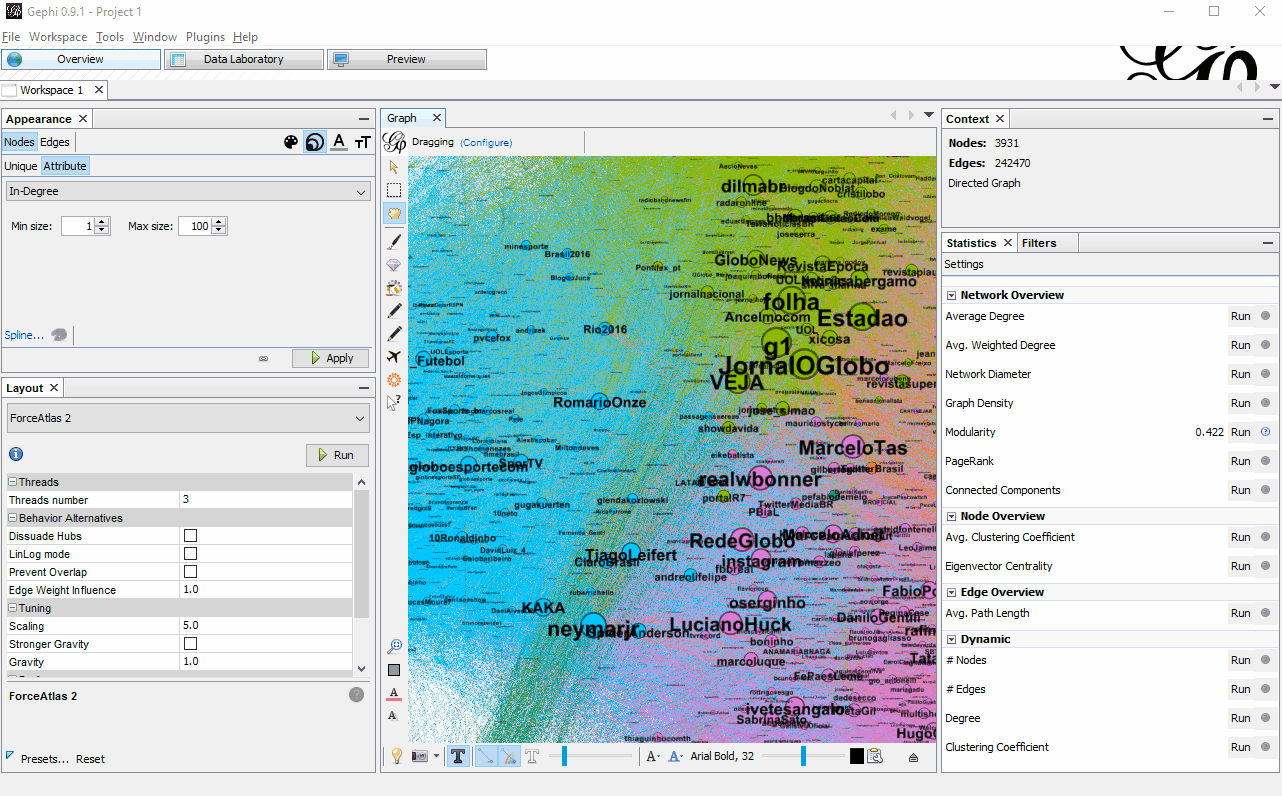1282x796 pixels.
Task: Collapse the Behavior Alternatives section
Action: tap(13, 518)
